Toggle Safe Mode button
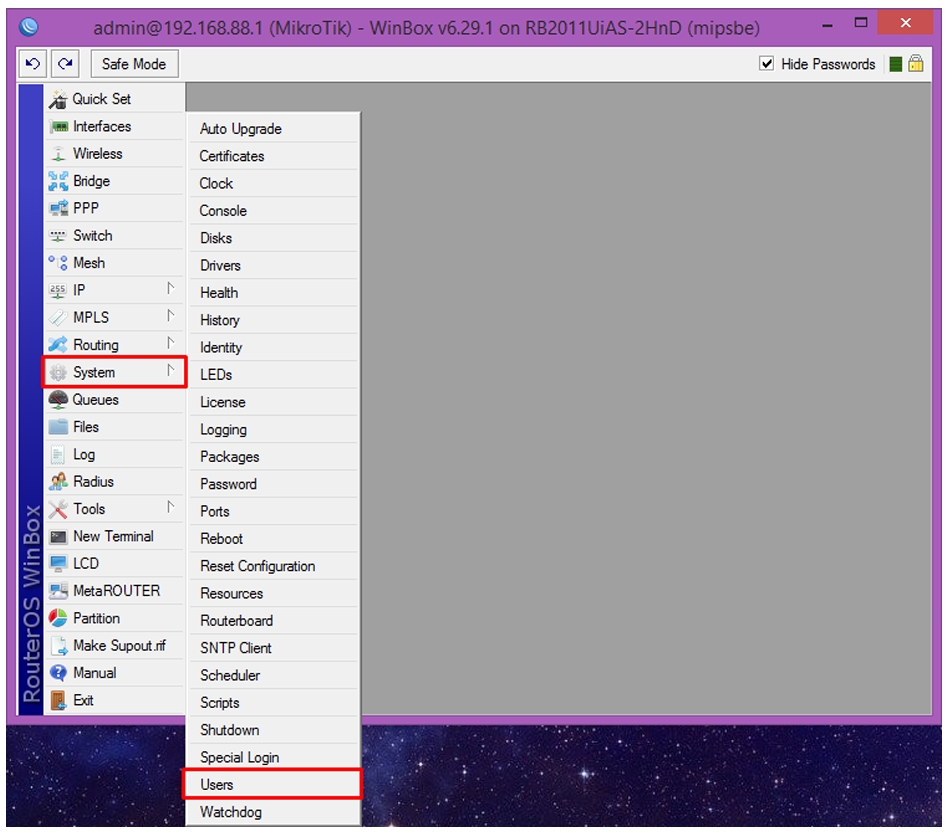This screenshot has height=834, width=948. (x=134, y=64)
